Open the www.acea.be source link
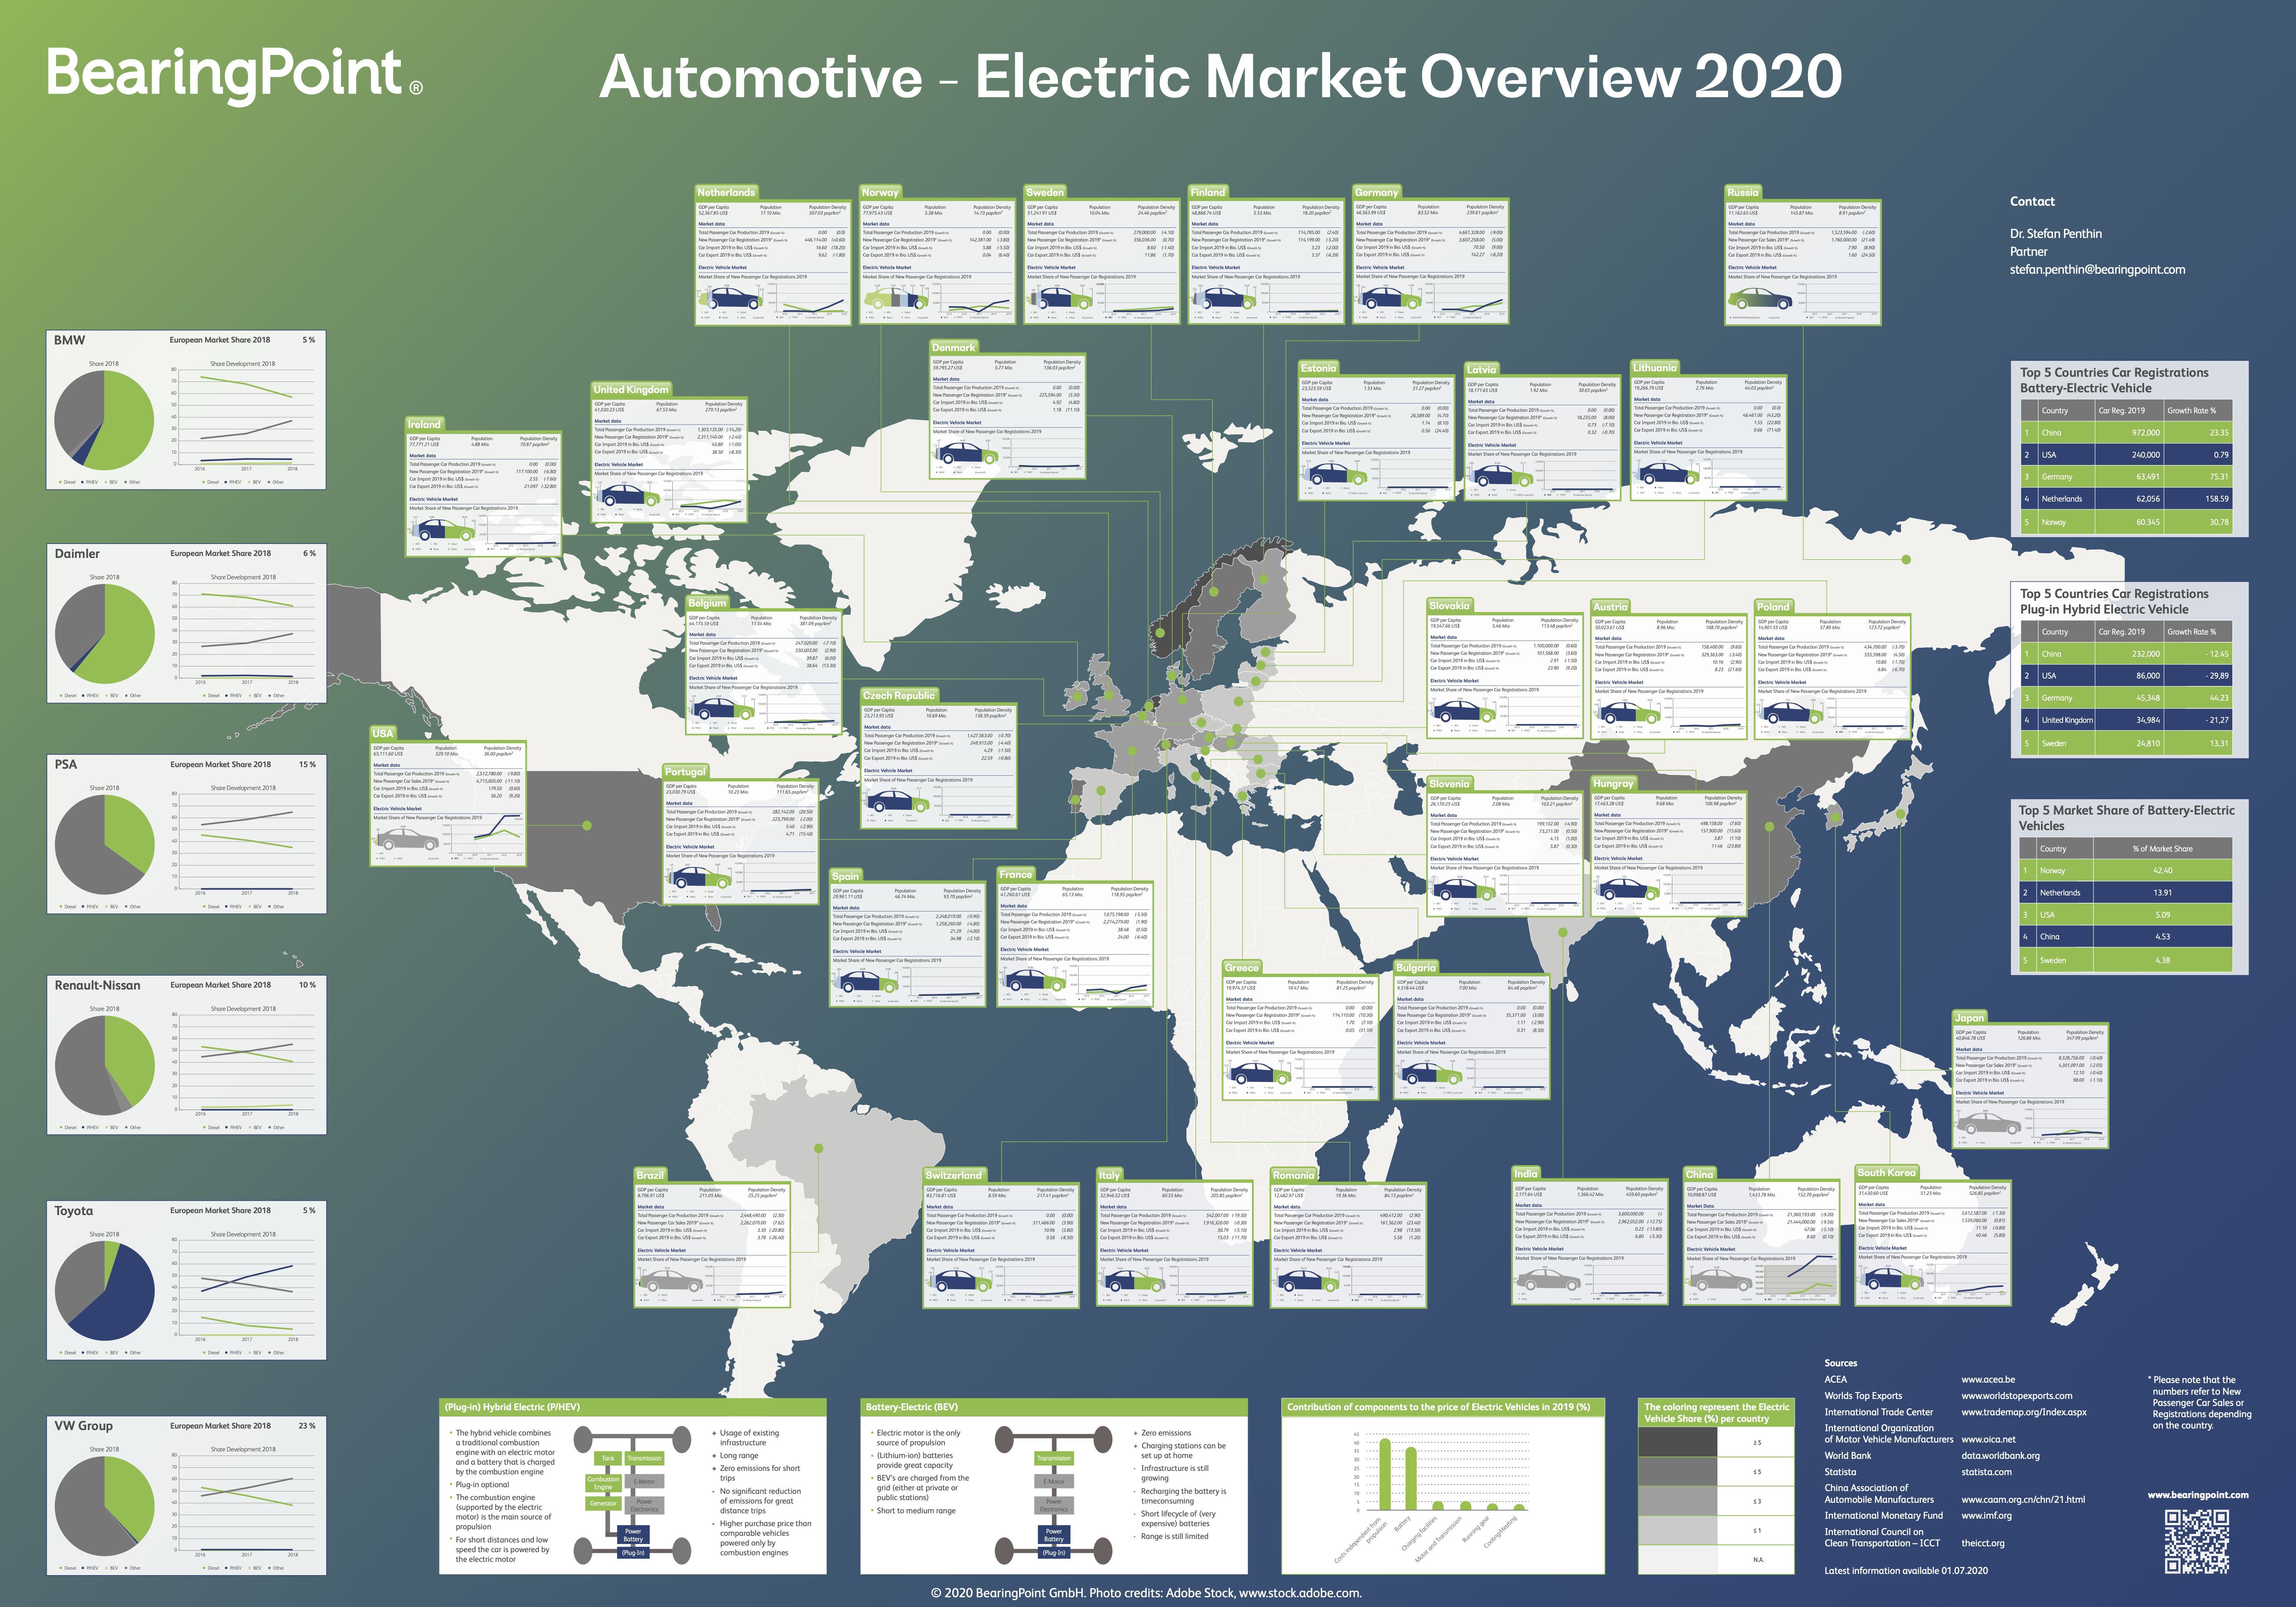Image resolution: width=2296 pixels, height=1607 pixels. (x=1988, y=1379)
